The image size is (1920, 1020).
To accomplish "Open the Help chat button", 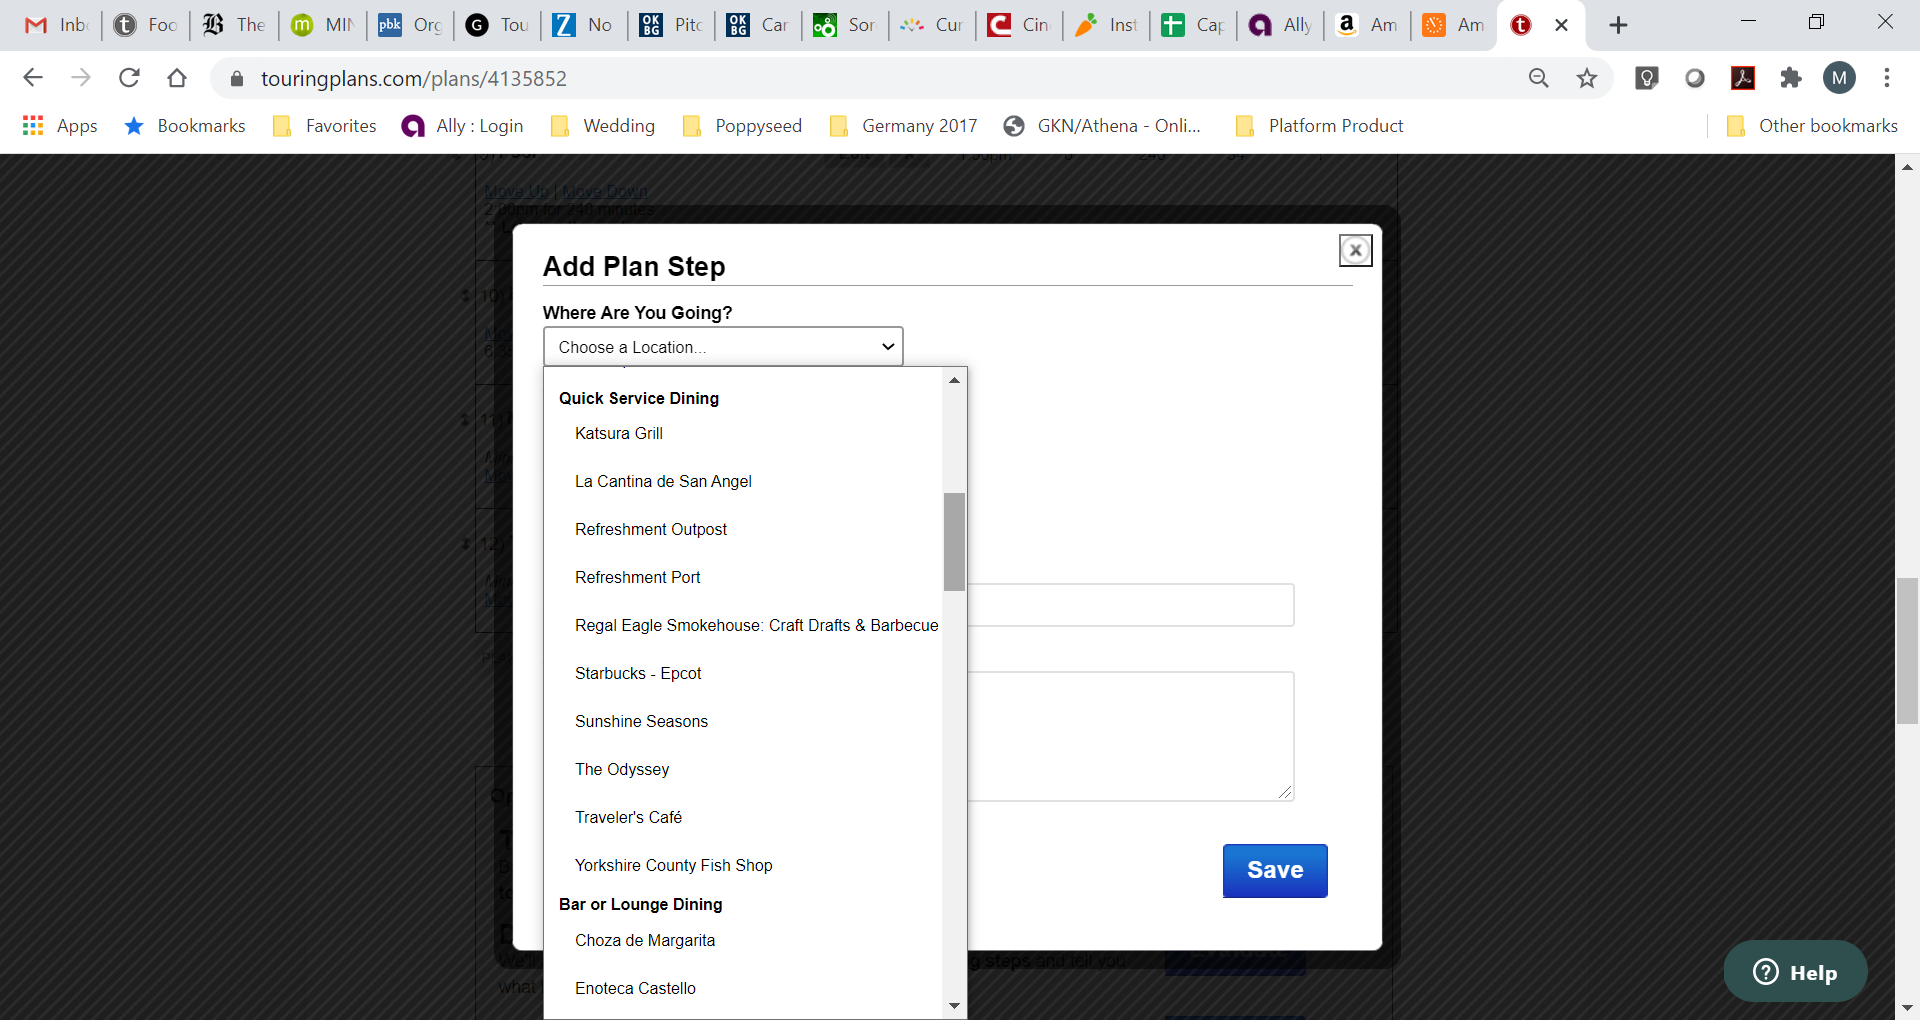I will (x=1795, y=972).
